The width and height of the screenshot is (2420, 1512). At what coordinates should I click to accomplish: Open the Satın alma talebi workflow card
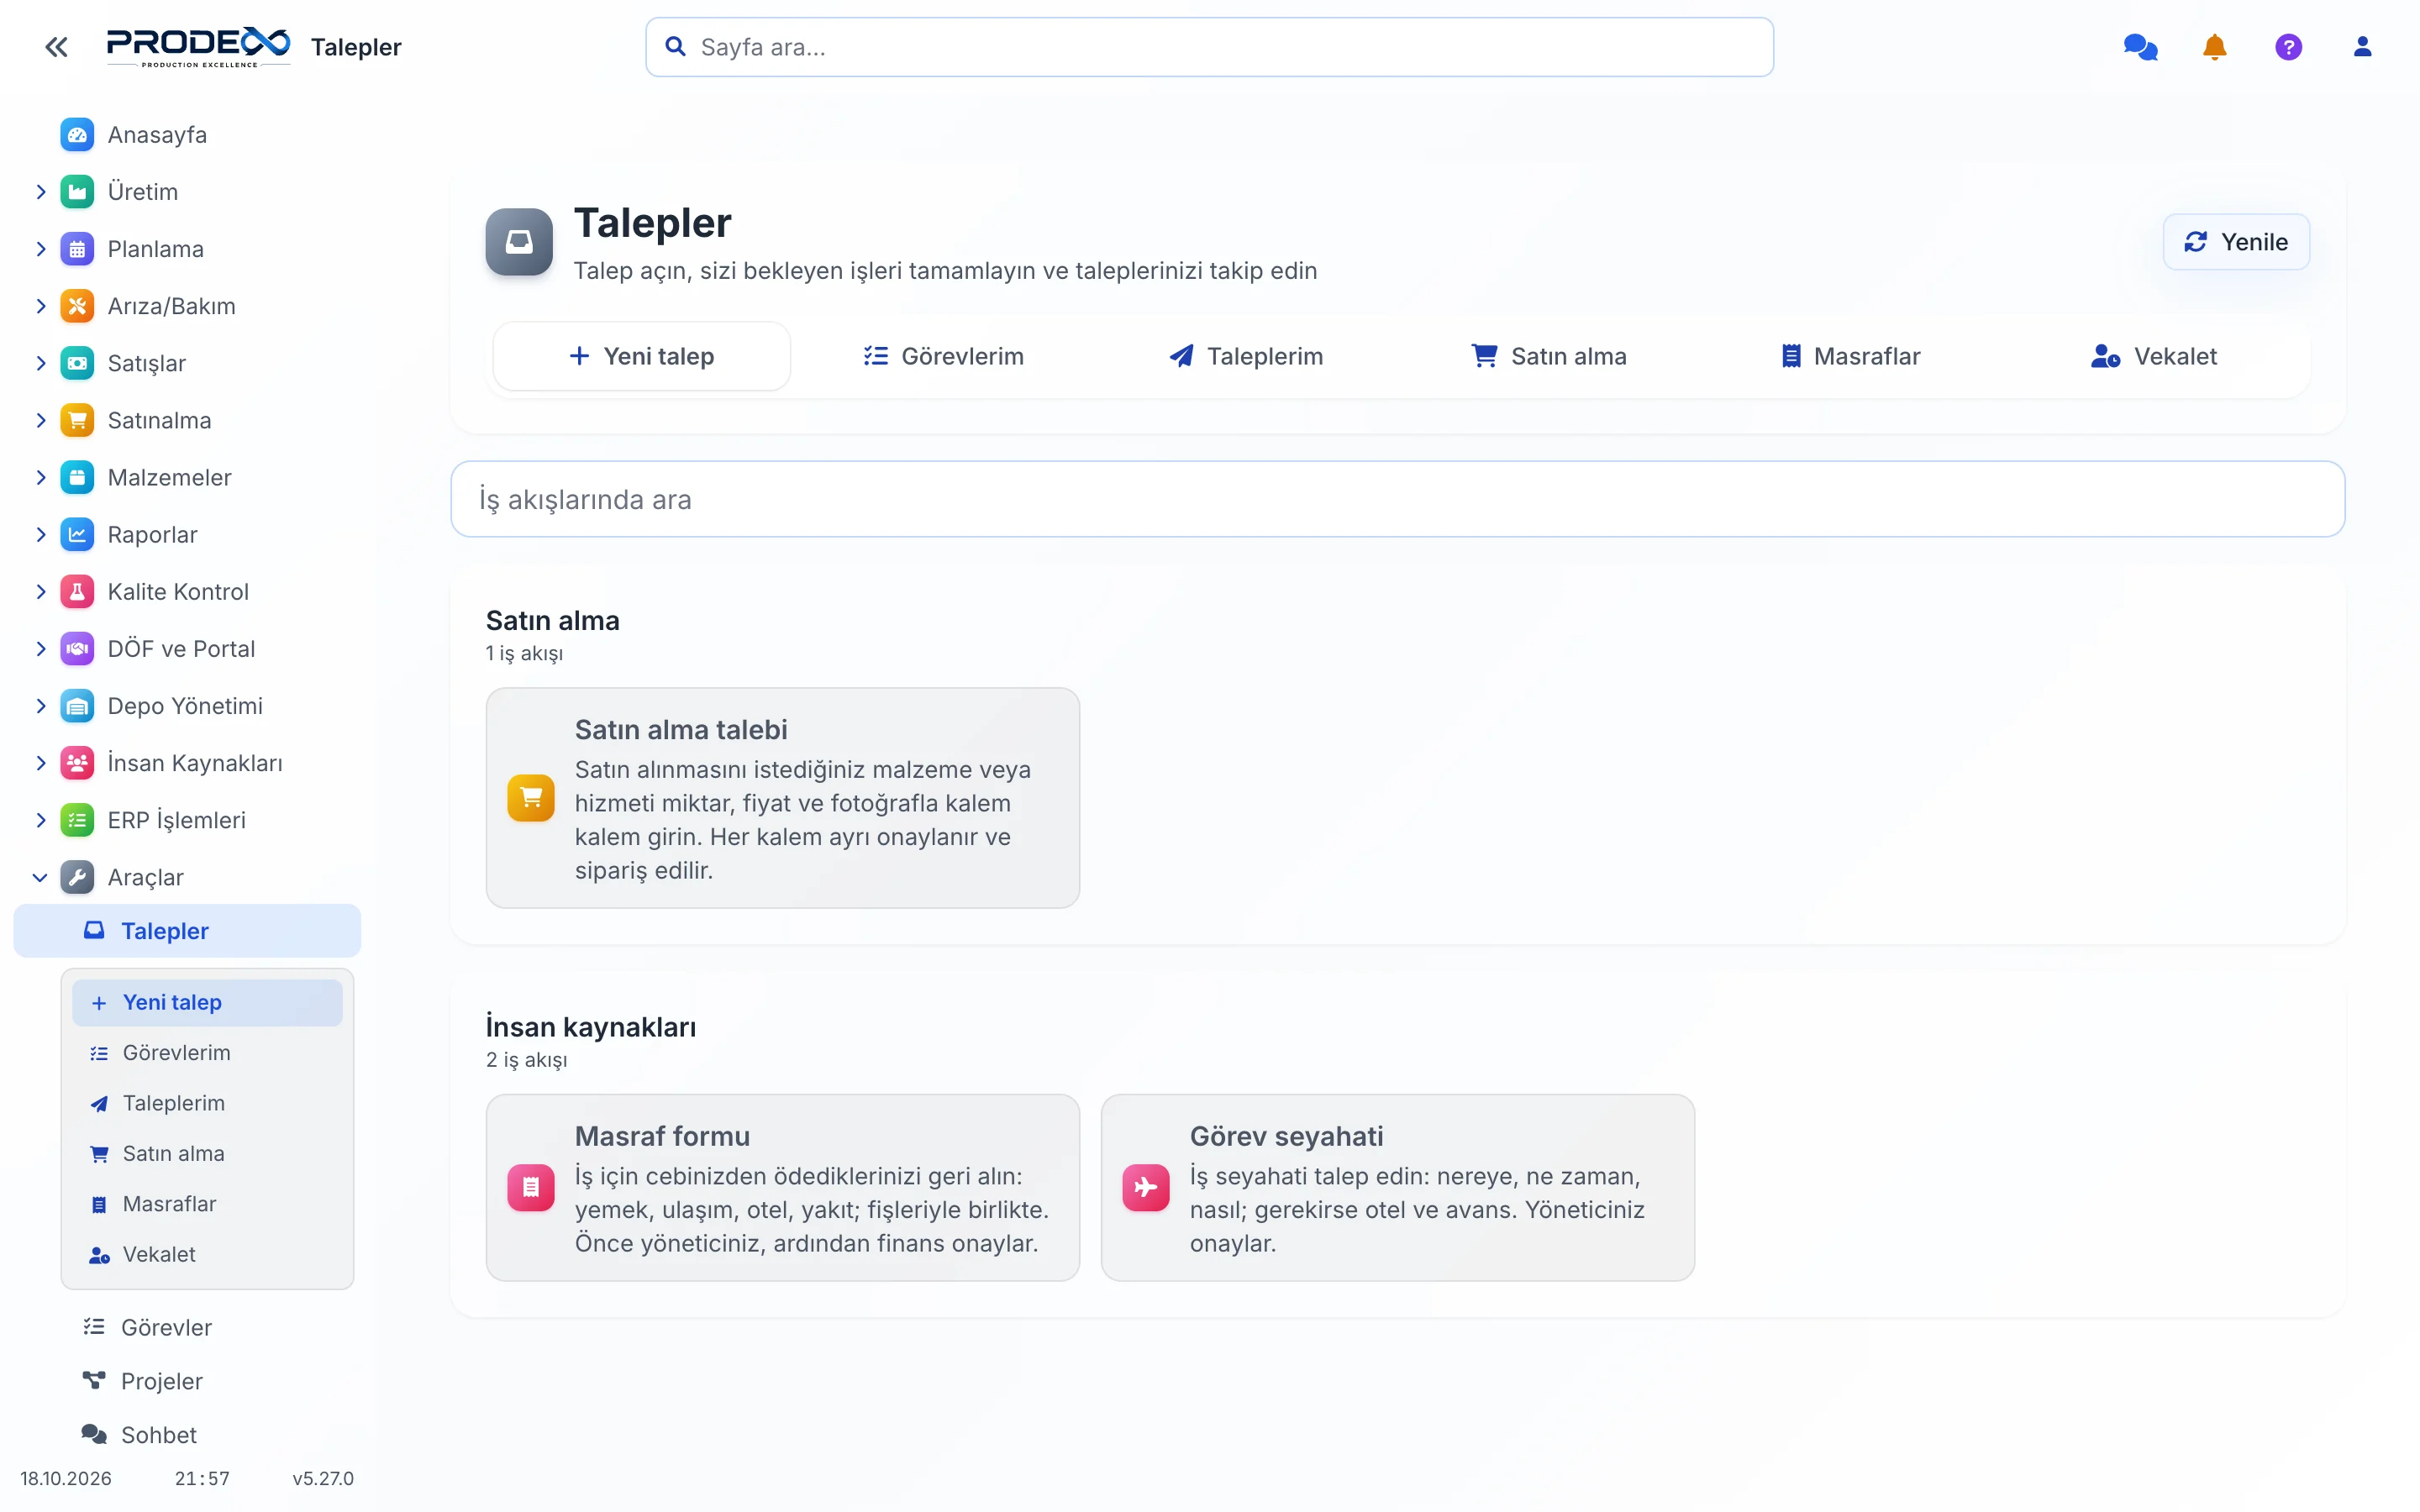tap(782, 798)
